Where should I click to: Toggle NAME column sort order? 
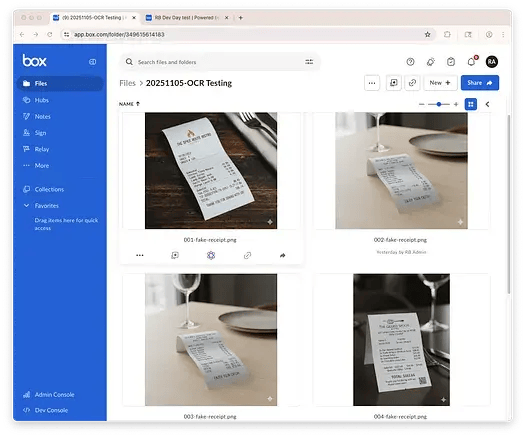point(129,104)
